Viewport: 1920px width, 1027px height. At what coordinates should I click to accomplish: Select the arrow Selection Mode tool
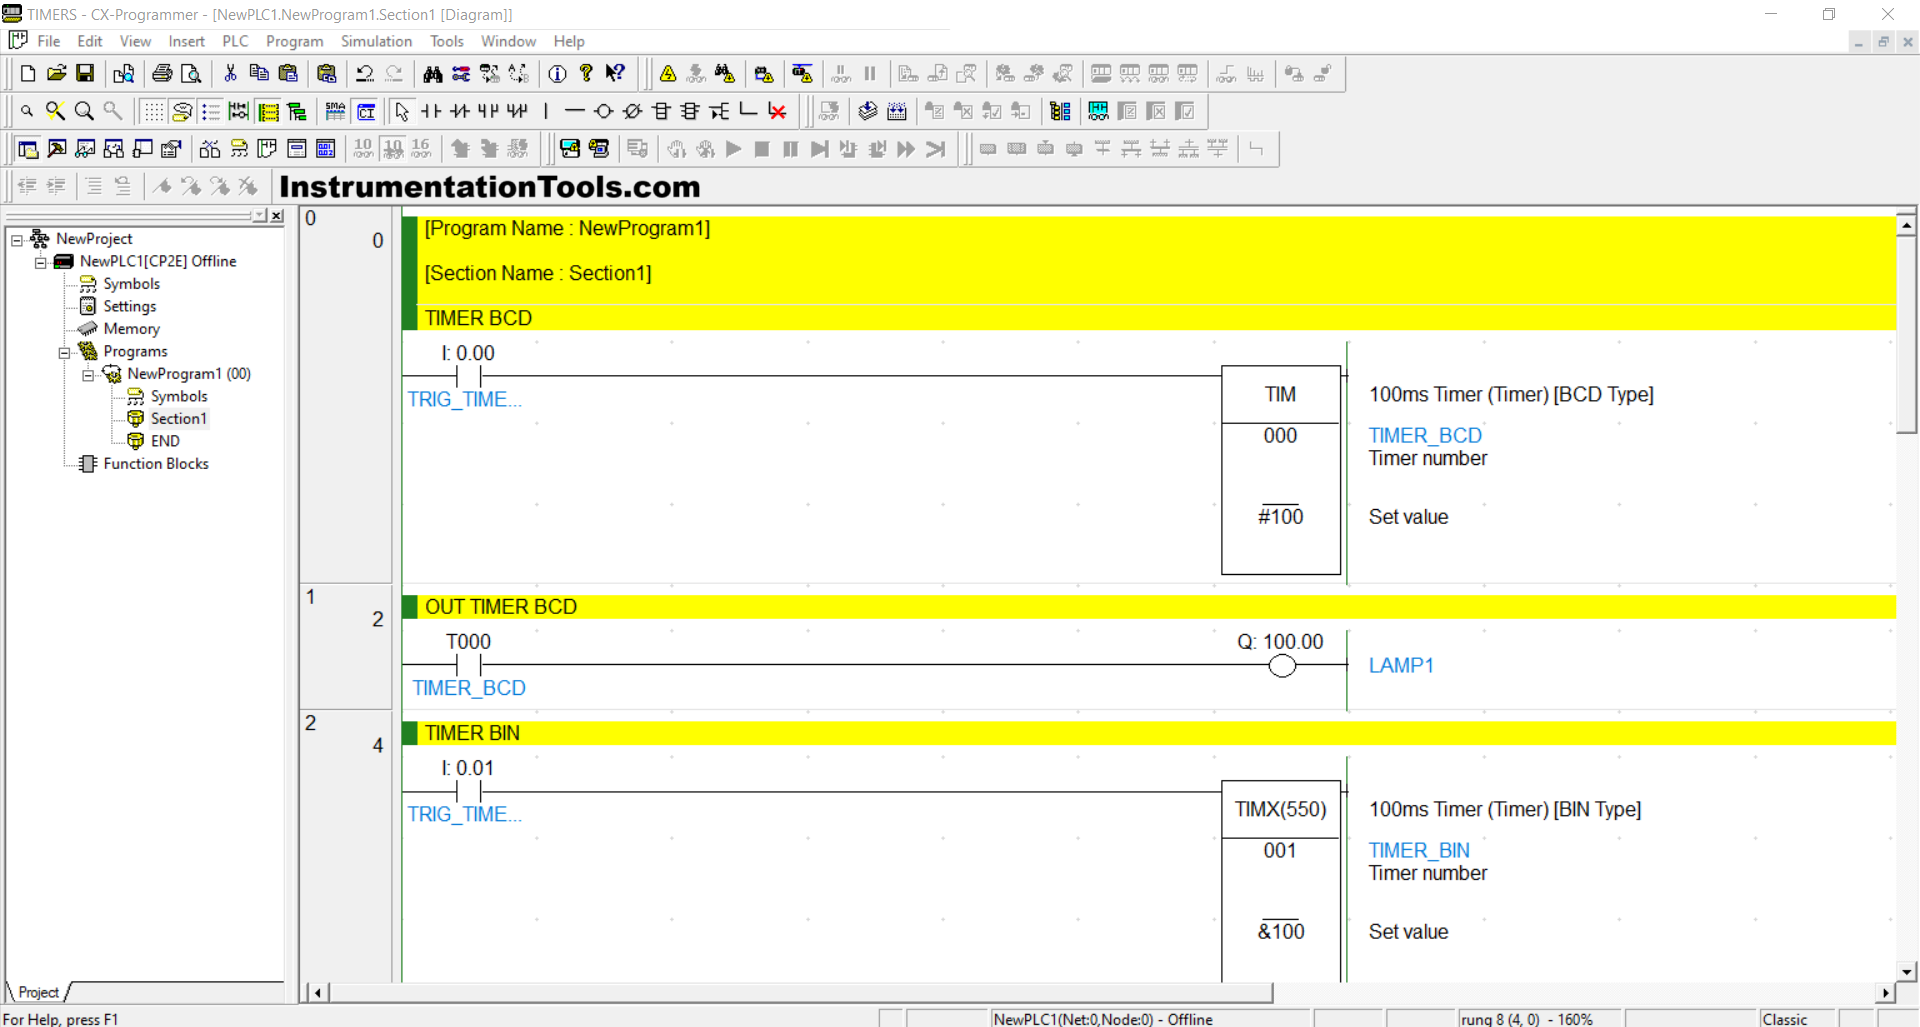[x=402, y=111]
